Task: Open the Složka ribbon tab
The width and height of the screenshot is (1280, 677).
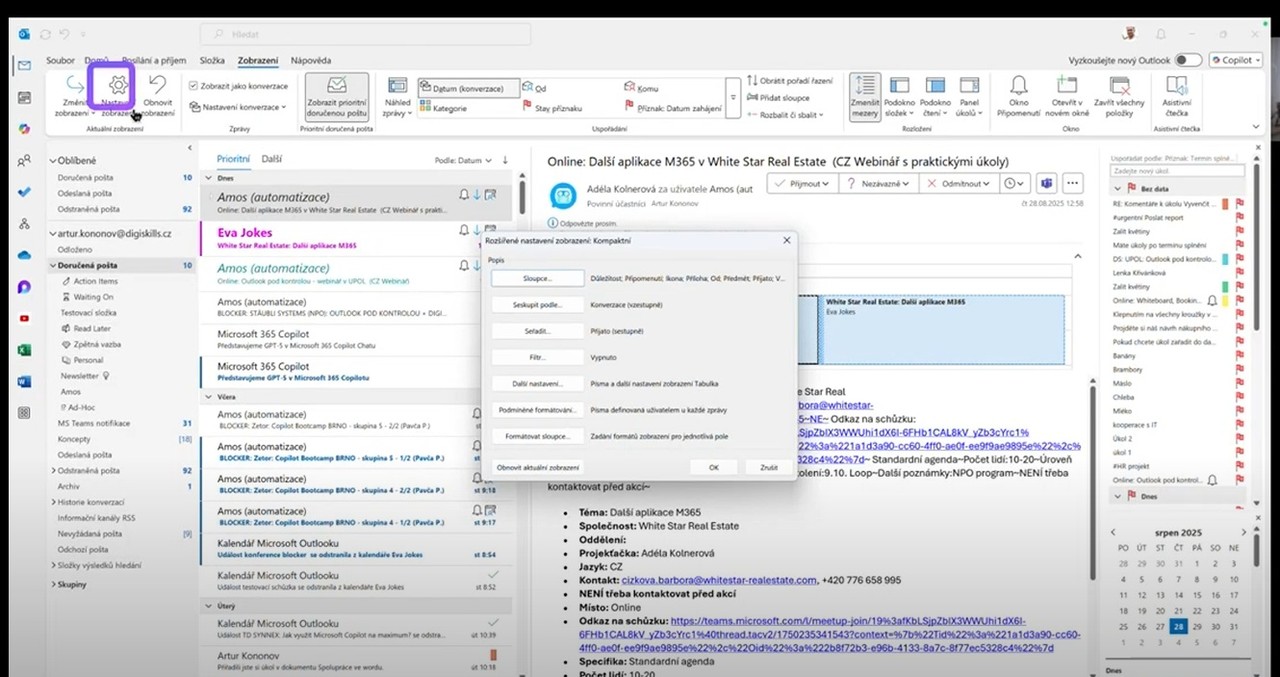Action: point(212,60)
